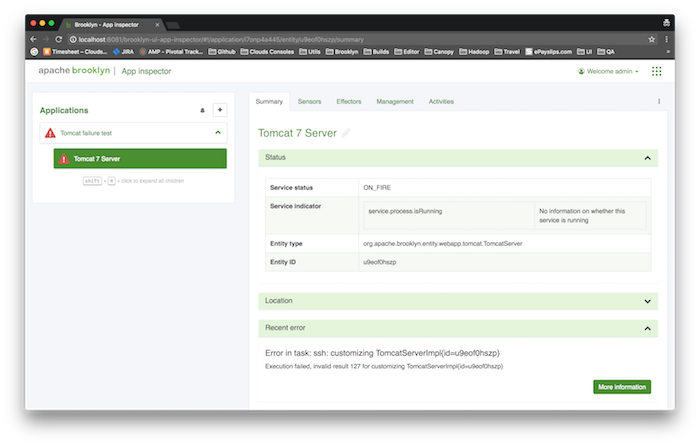This screenshot has height=446, width=700.
Task: Open the Management tab
Action: [x=395, y=101]
